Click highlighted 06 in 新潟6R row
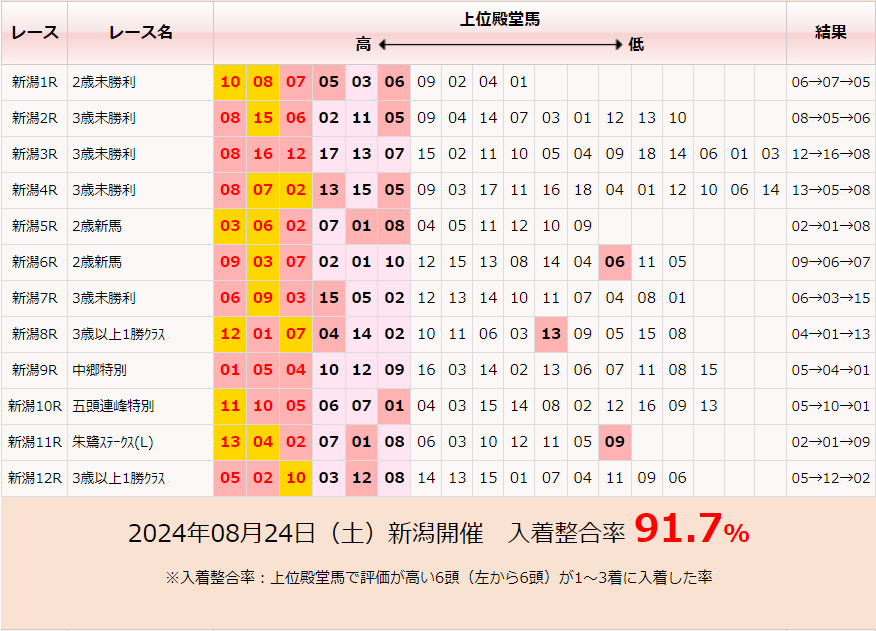 pos(615,262)
